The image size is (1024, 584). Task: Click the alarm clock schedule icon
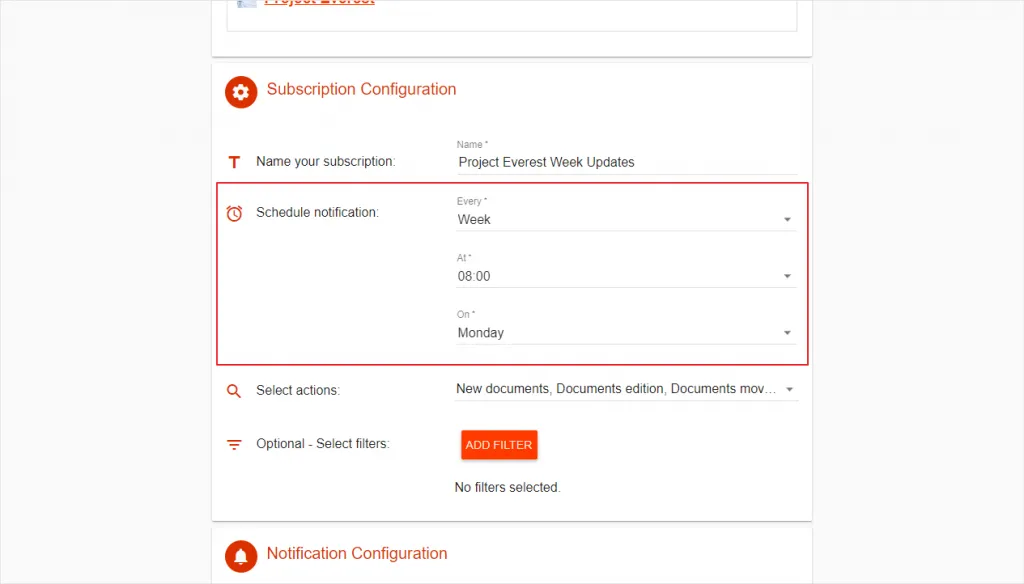[x=234, y=213]
